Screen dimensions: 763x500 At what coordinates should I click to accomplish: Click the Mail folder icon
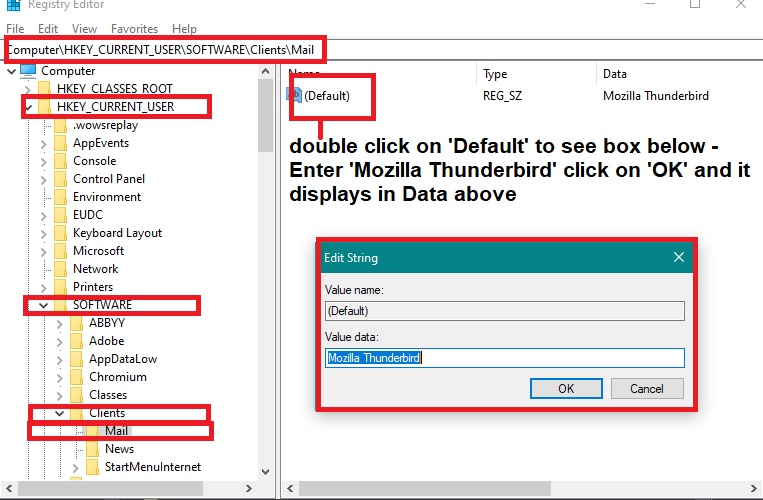click(x=92, y=431)
